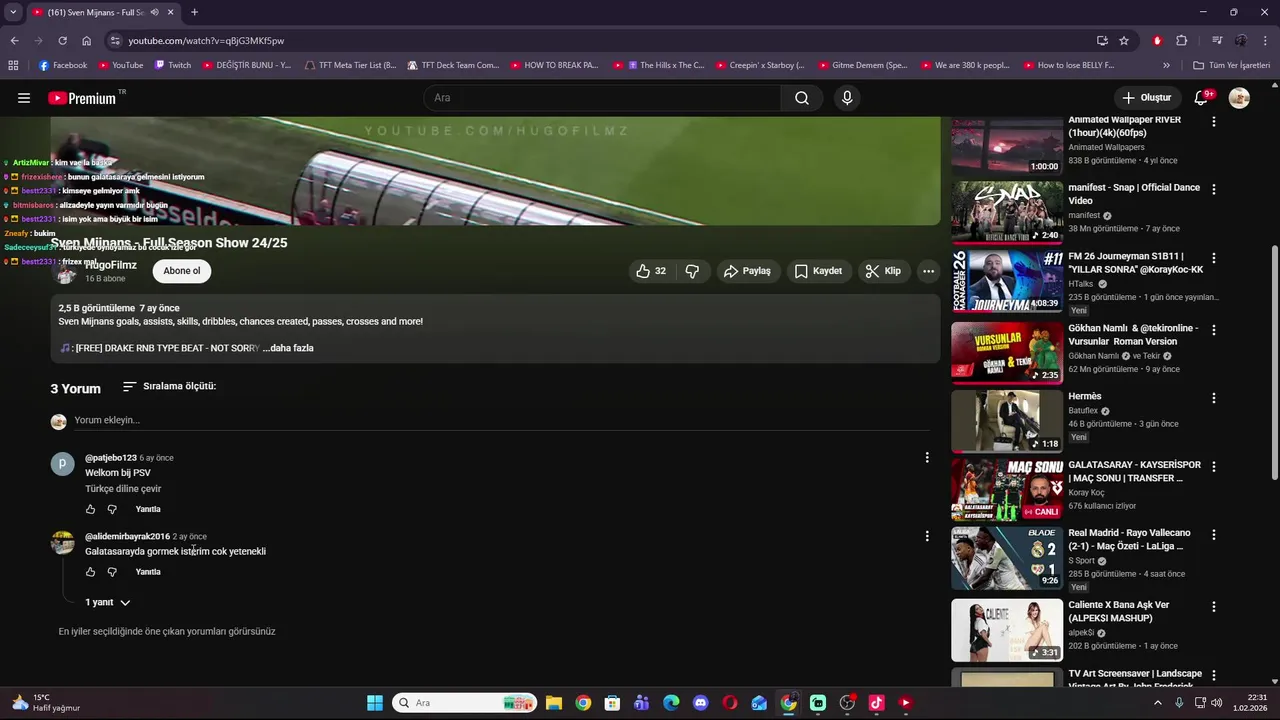Open the TikTok taskbar app
The width and height of the screenshot is (1280, 720).
(876, 703)
